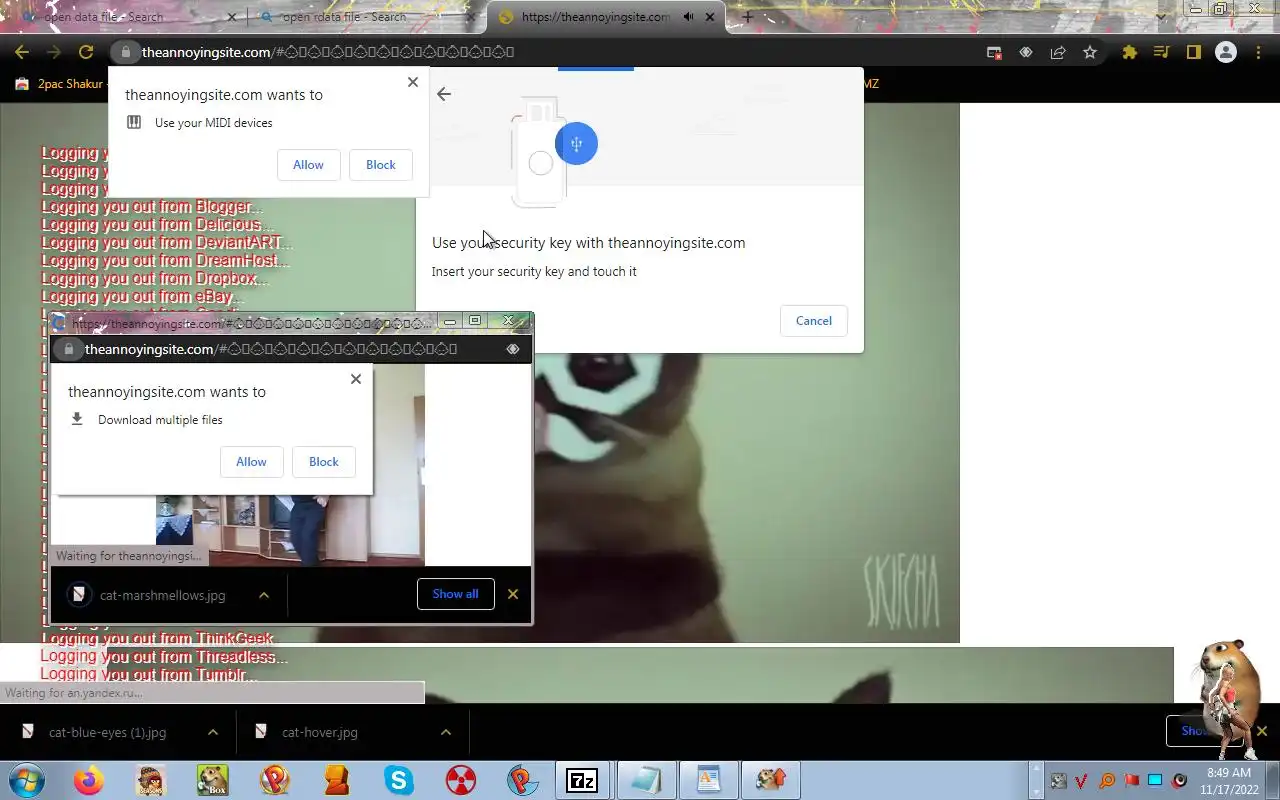
Task: Click the lock icon in popup window
Action: click(68, 349)
